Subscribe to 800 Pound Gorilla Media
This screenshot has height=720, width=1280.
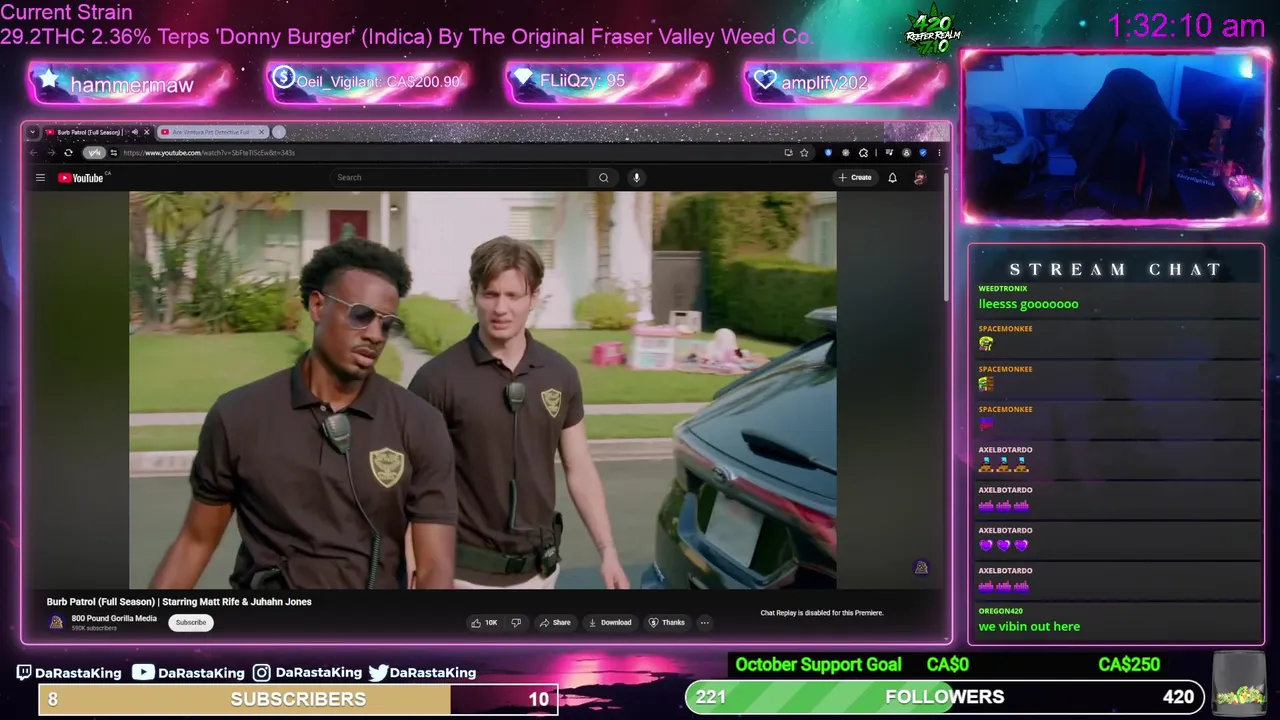(x=190, y=622)
